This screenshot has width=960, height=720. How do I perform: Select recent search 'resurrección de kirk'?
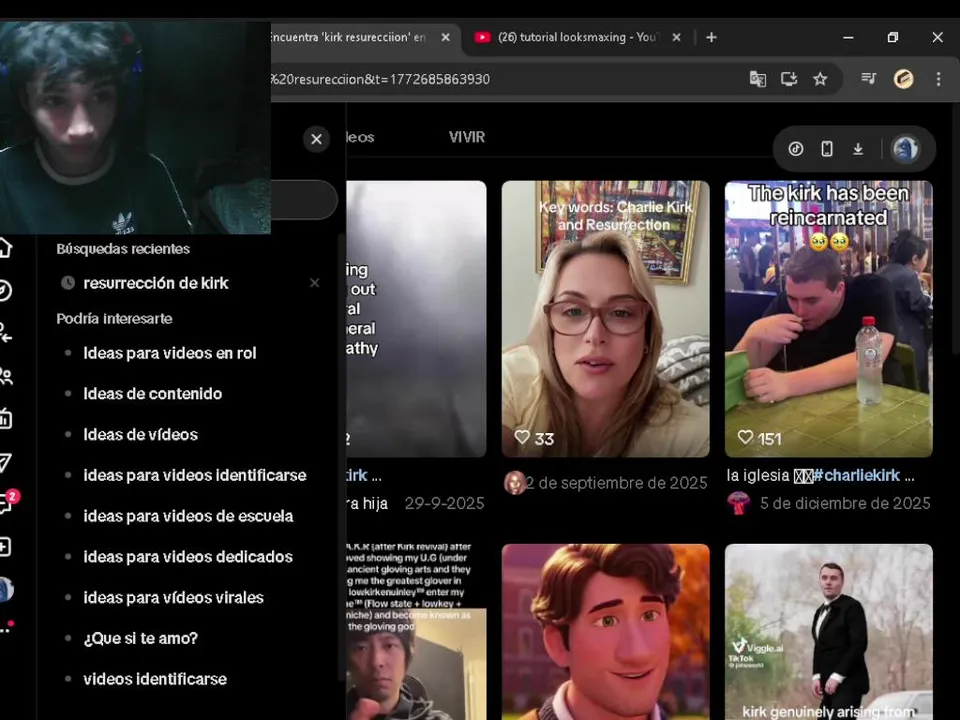click(x=156, y=283)
